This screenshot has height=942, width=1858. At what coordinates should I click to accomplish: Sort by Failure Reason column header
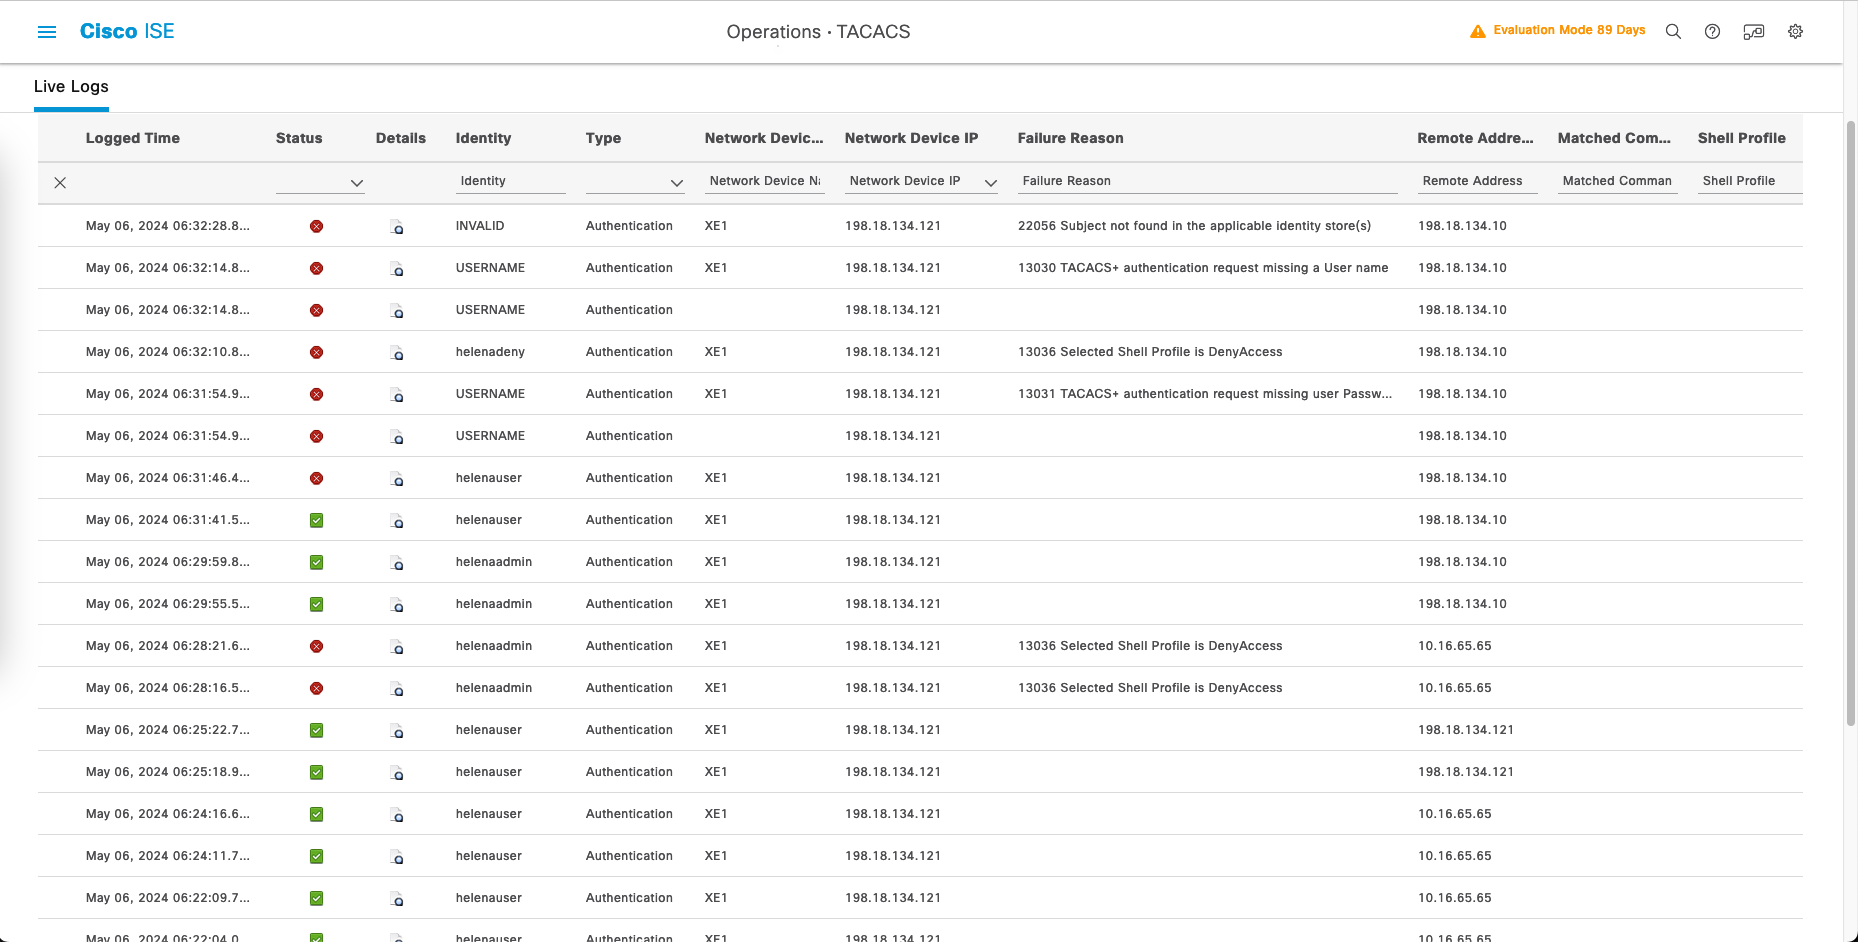(x=1070, y=138)
